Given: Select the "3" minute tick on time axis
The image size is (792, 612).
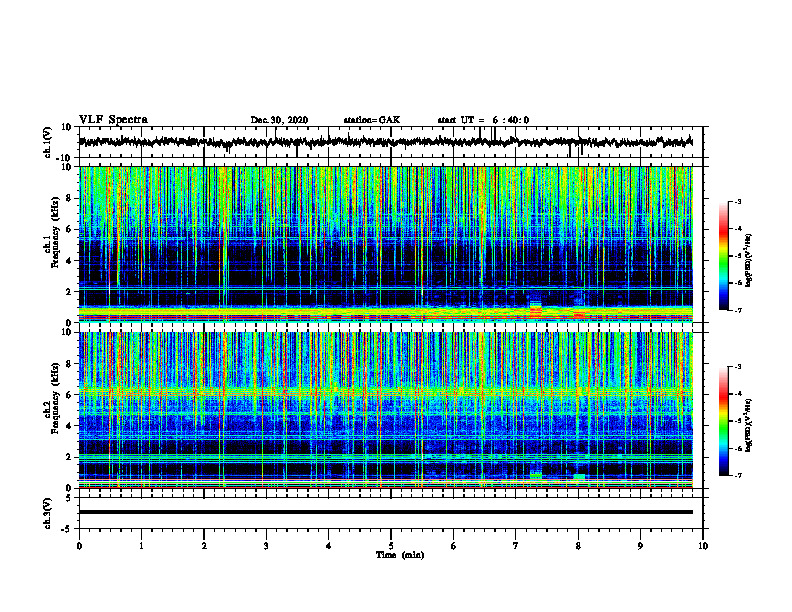Looking at the screenshot, I should click(266, 546).
